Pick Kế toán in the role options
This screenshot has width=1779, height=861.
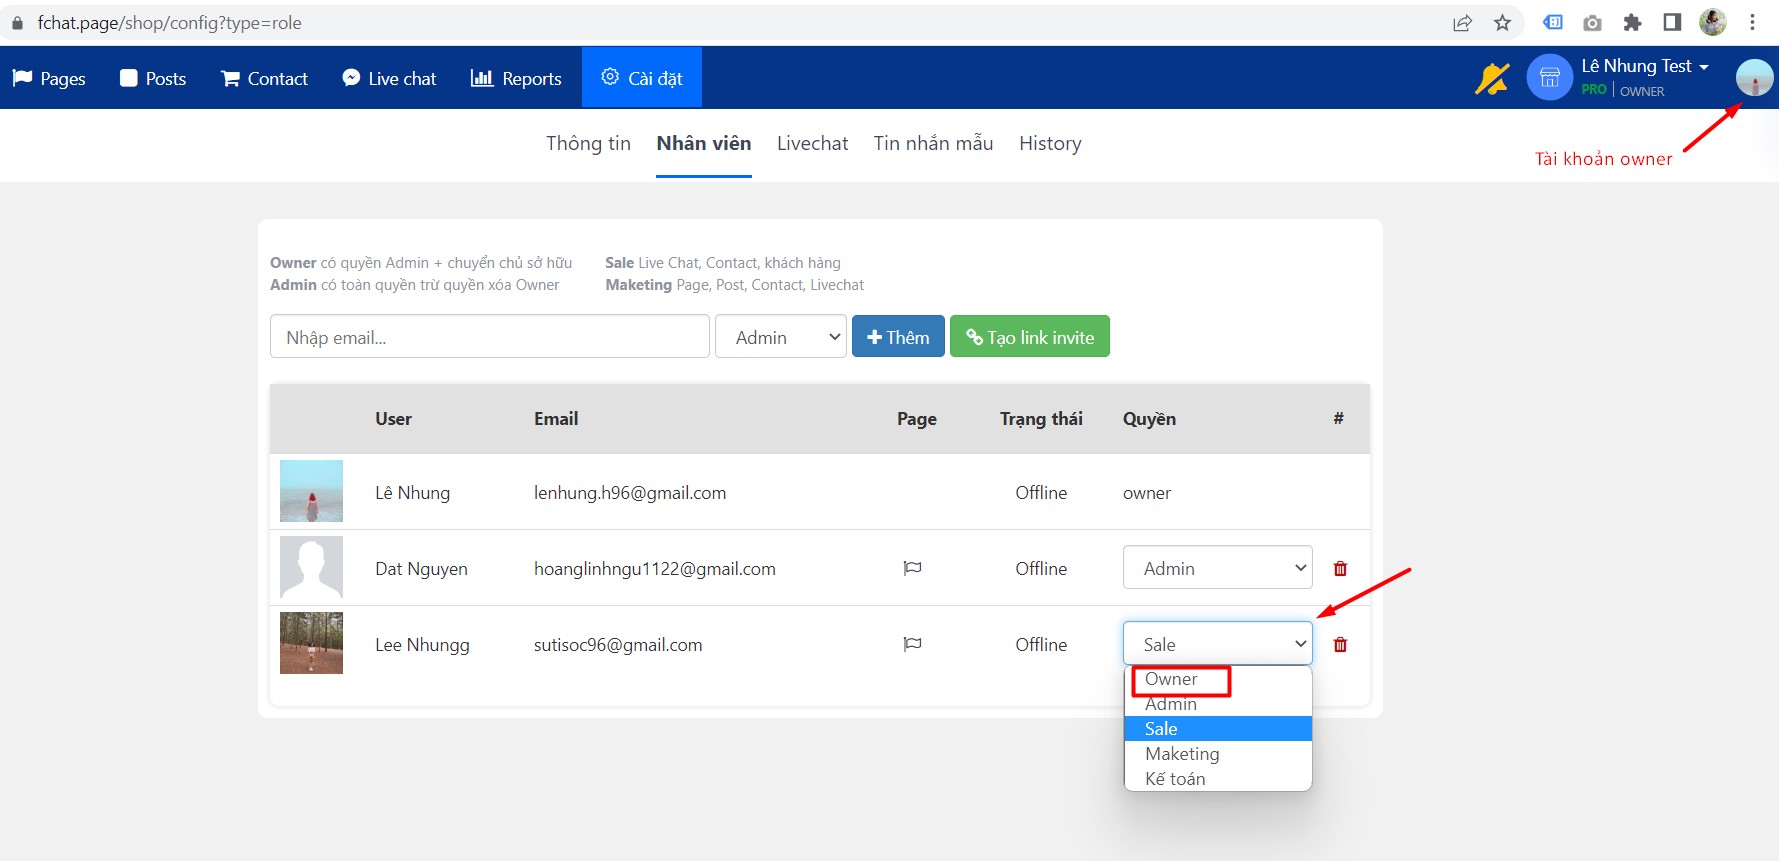coord(1175,779)
